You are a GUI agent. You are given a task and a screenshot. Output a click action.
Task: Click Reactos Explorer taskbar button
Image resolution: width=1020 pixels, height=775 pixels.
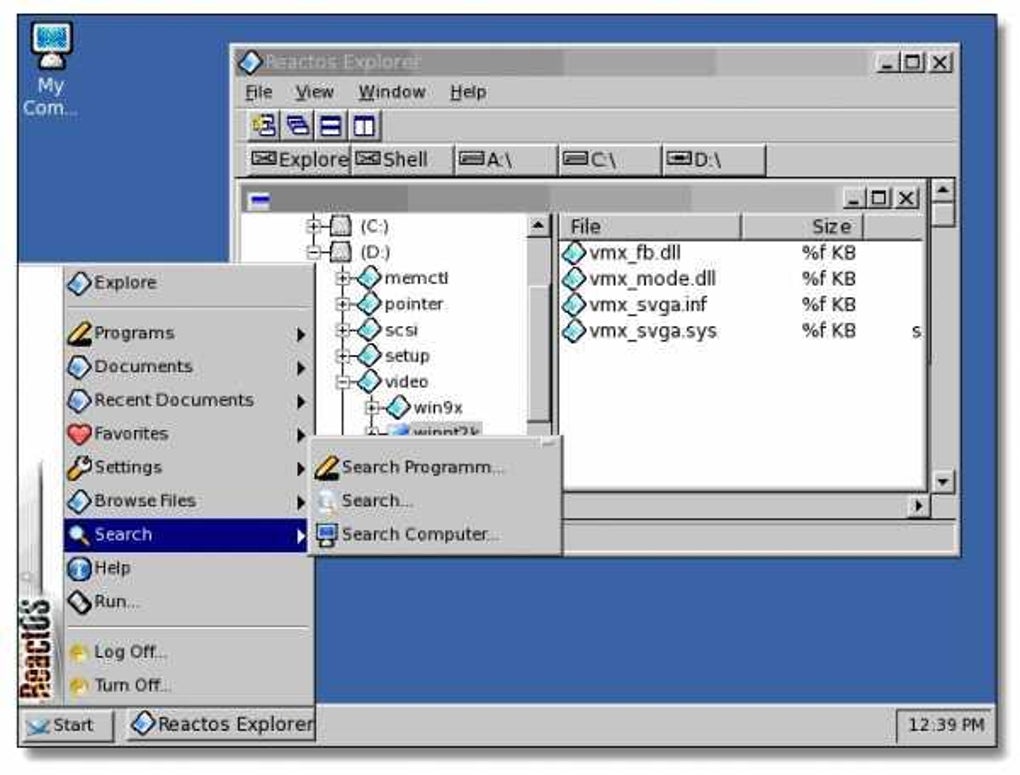click(221, 724)
